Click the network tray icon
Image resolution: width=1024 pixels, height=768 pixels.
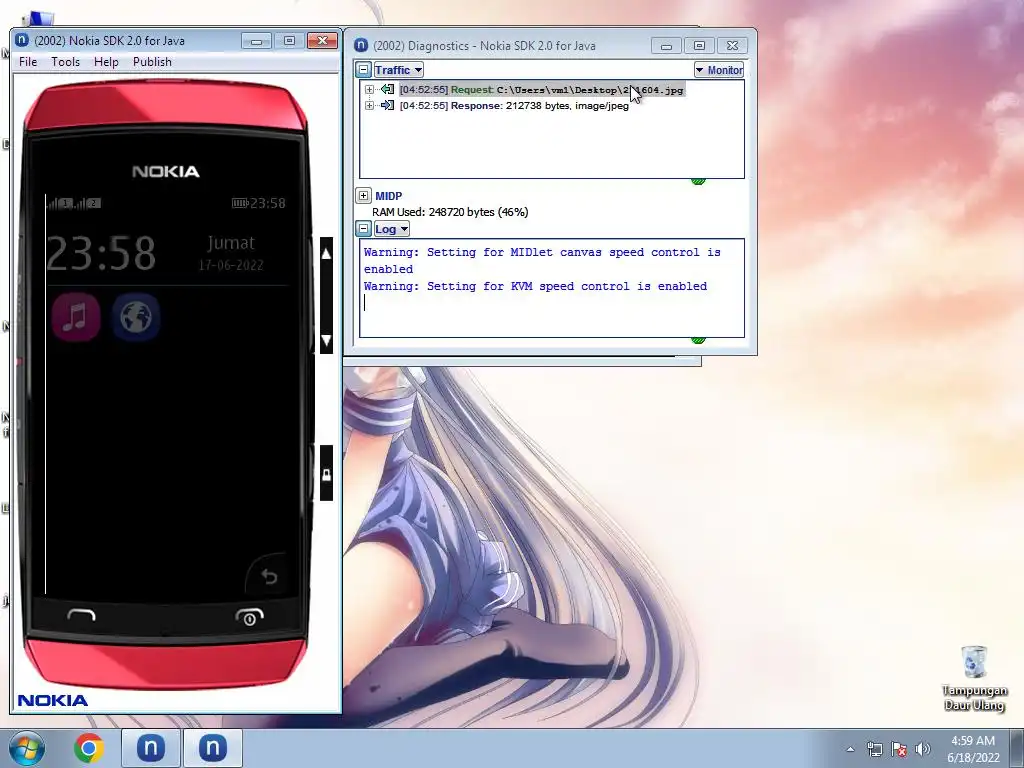[874, 749]
